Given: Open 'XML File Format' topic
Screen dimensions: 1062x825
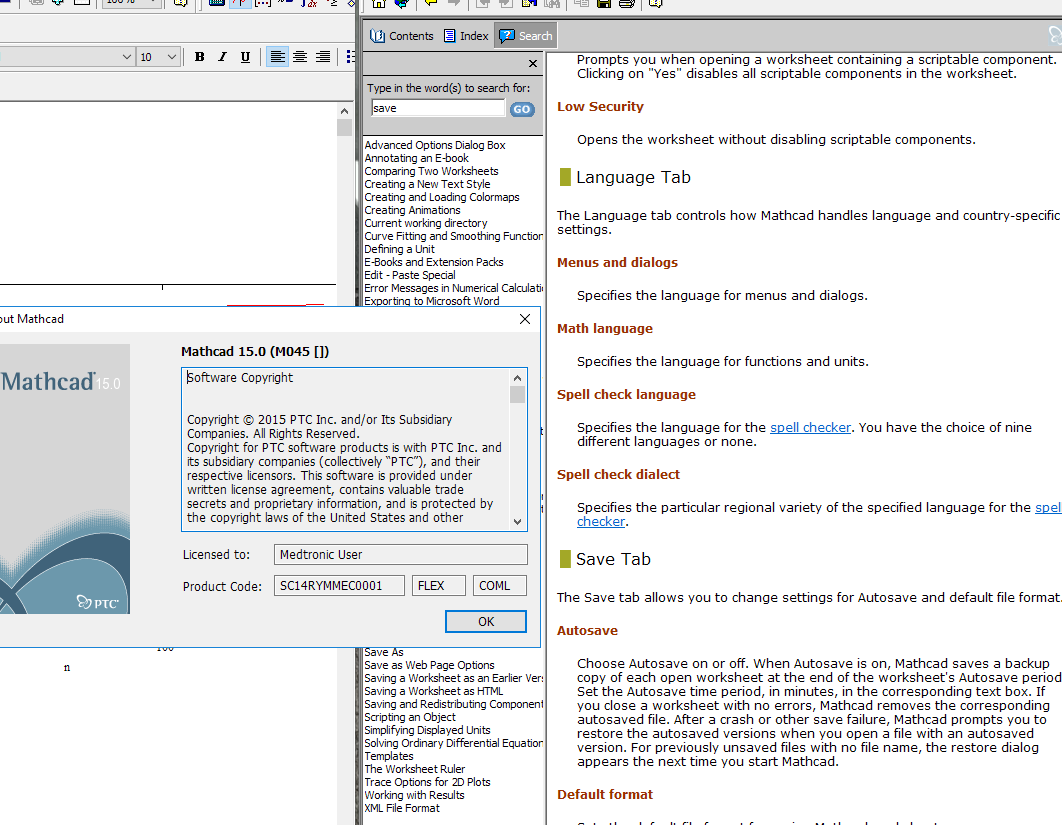Looking at the screenshot, I should [x=402, y=808].
